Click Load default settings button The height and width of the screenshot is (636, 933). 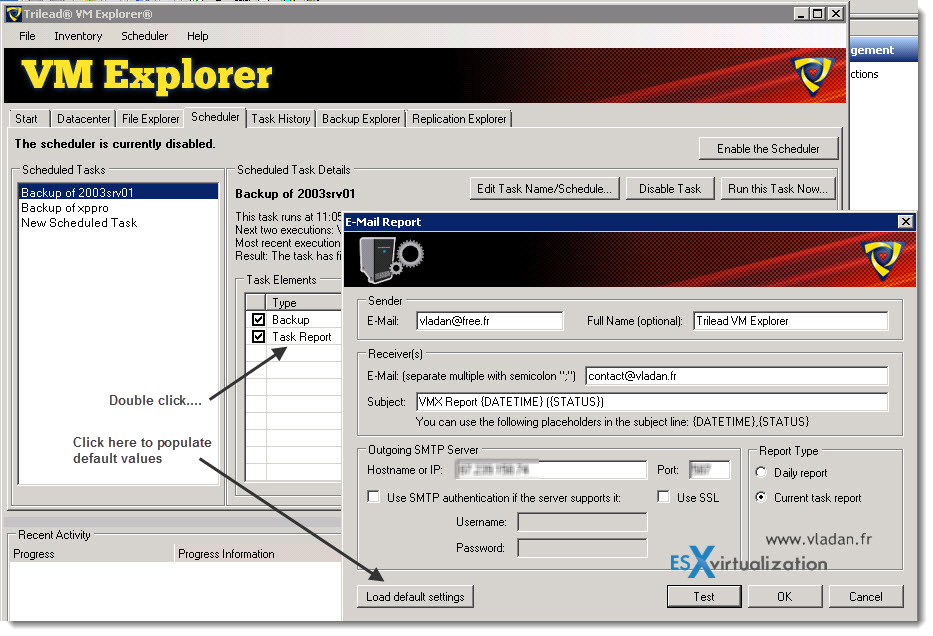coord(415,597)
